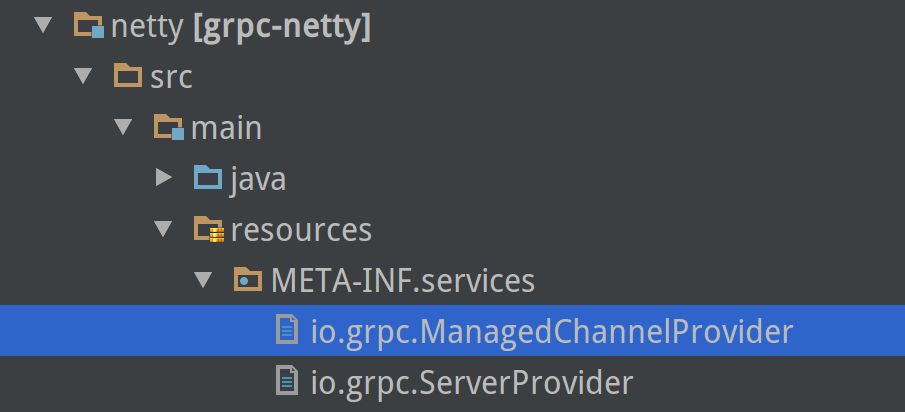The image size is (905, 412).
Task: Collapse the main folder arrow
Action: click(x=123, y=128)
